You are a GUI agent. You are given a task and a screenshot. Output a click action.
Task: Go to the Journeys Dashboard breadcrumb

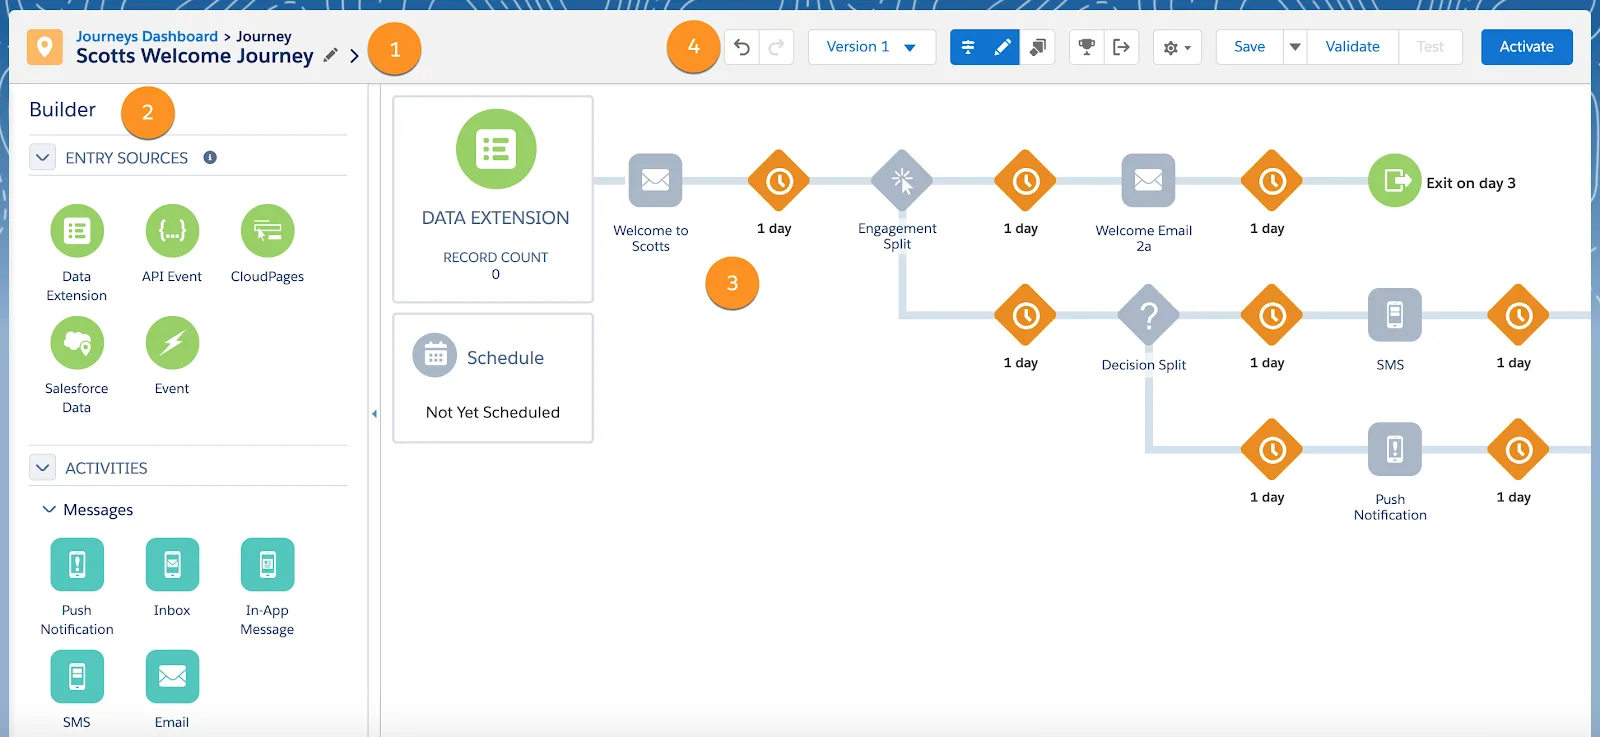147,36
